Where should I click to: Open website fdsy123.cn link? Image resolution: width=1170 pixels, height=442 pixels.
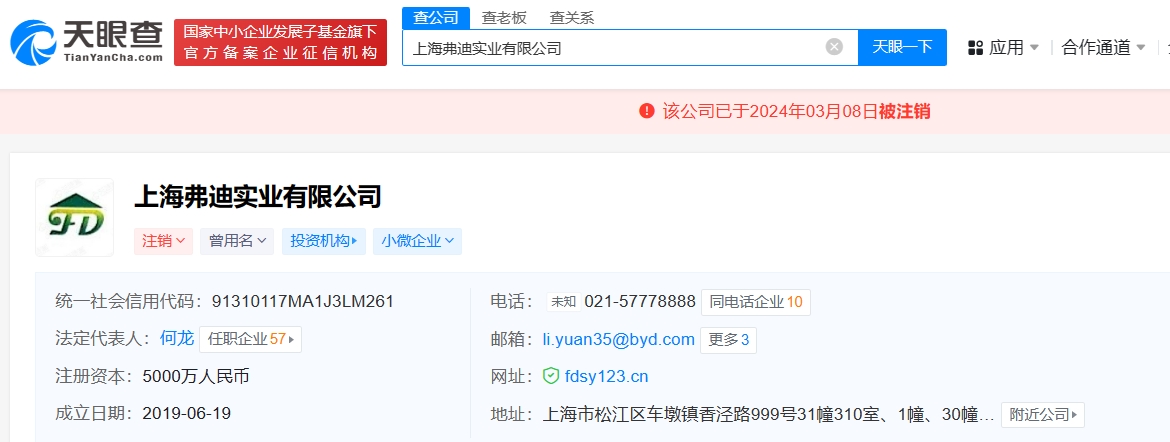607,376
